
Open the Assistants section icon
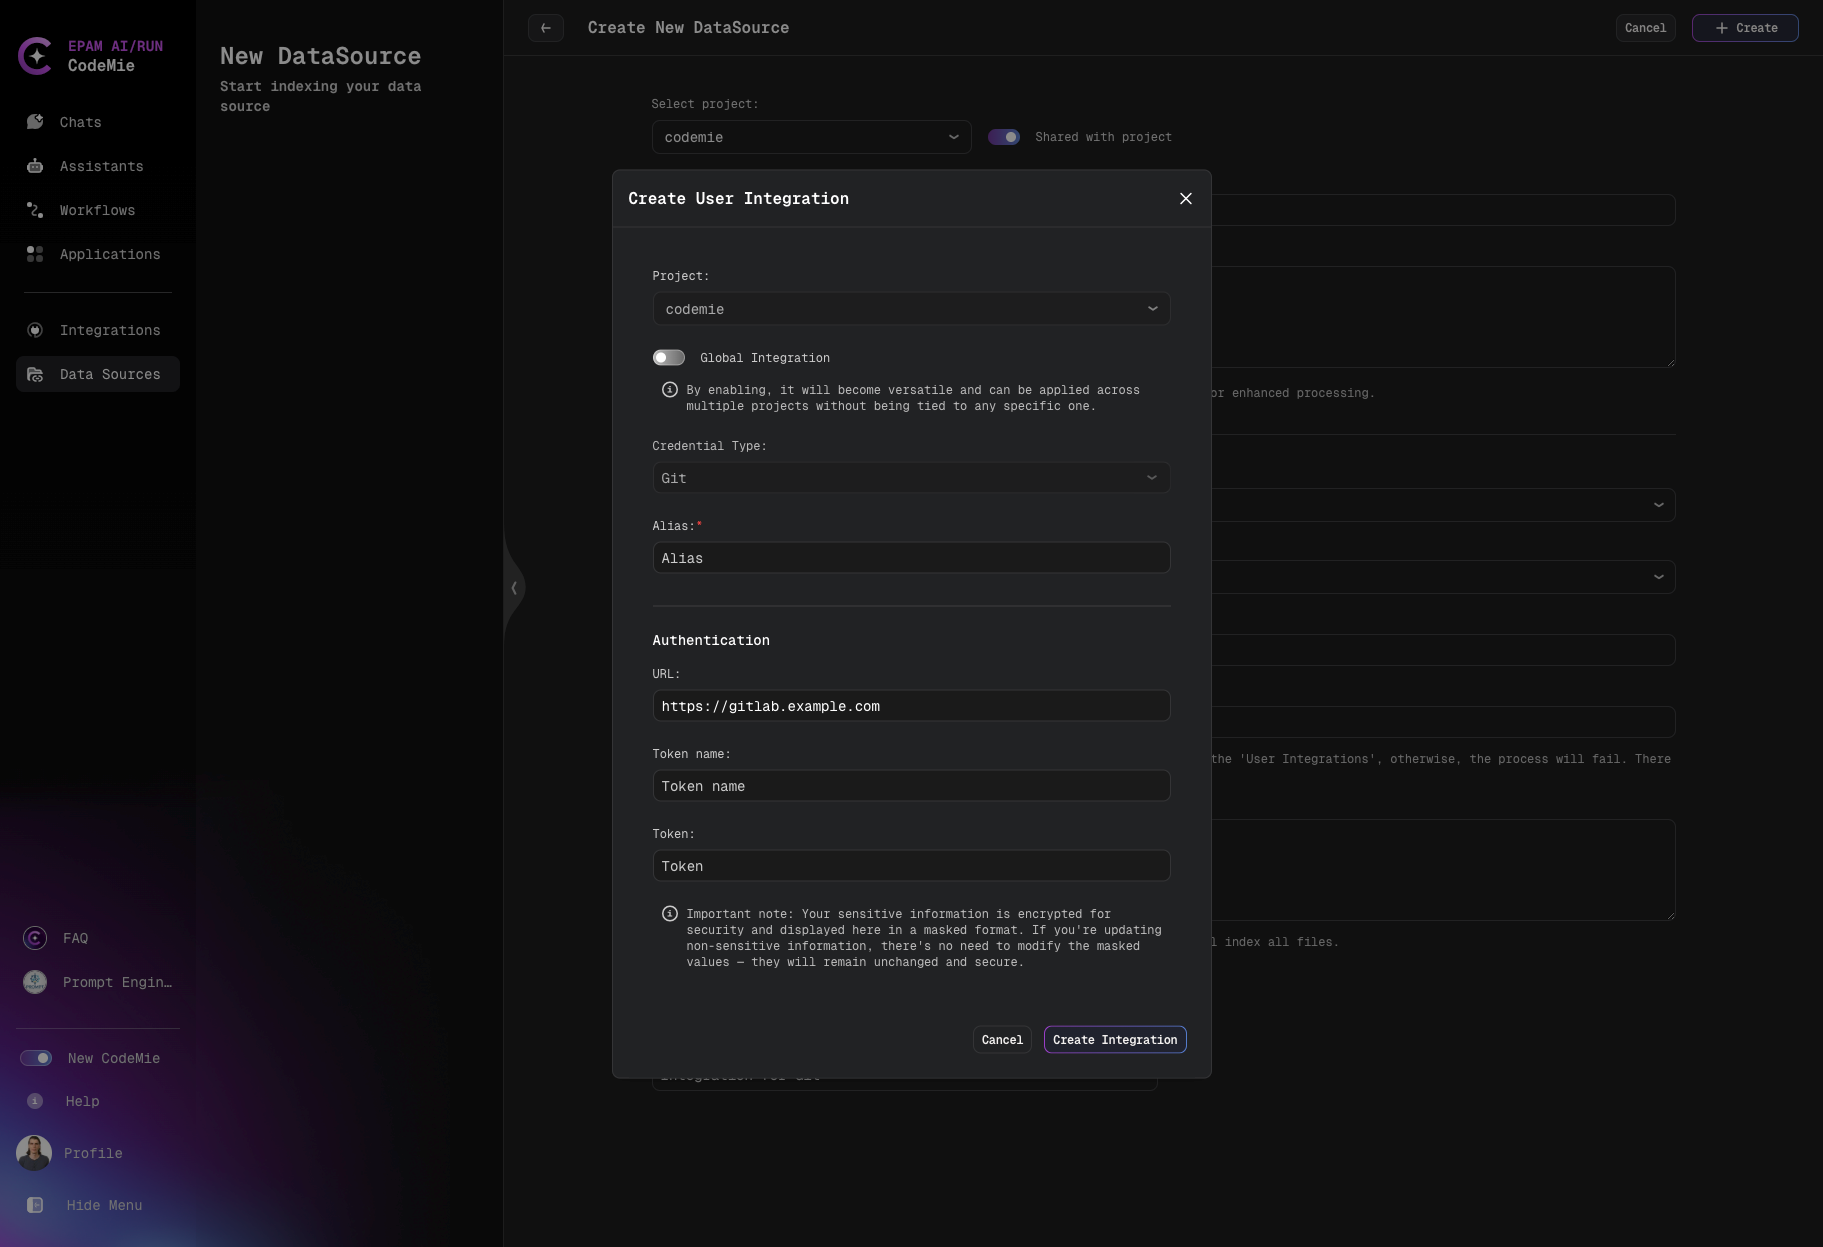coord(36,166)
